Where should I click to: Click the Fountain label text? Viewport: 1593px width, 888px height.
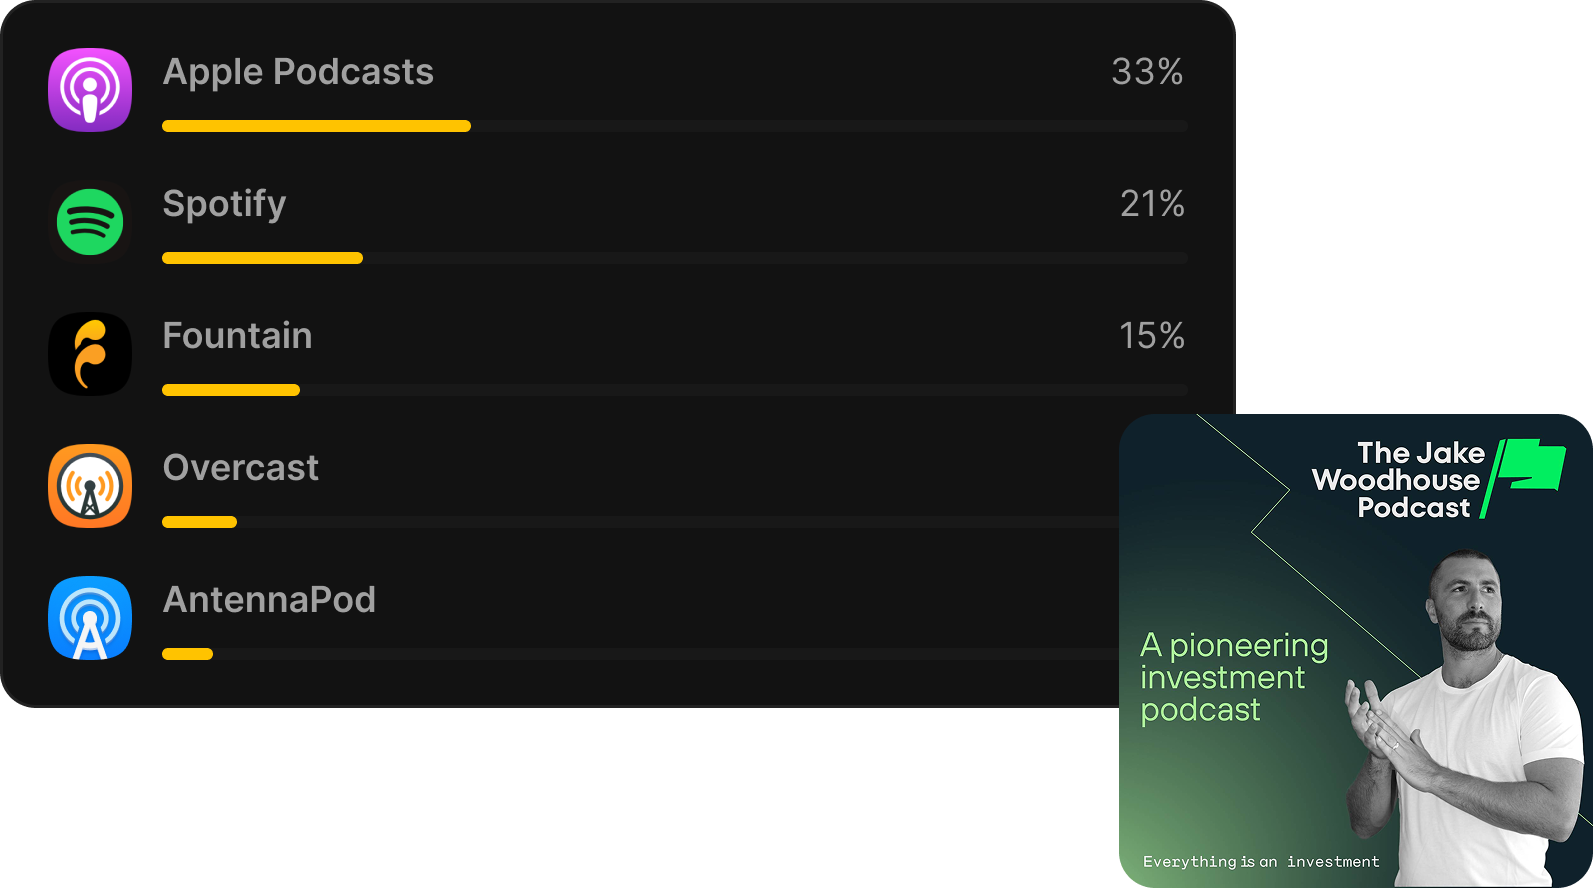tap(237, 336)
